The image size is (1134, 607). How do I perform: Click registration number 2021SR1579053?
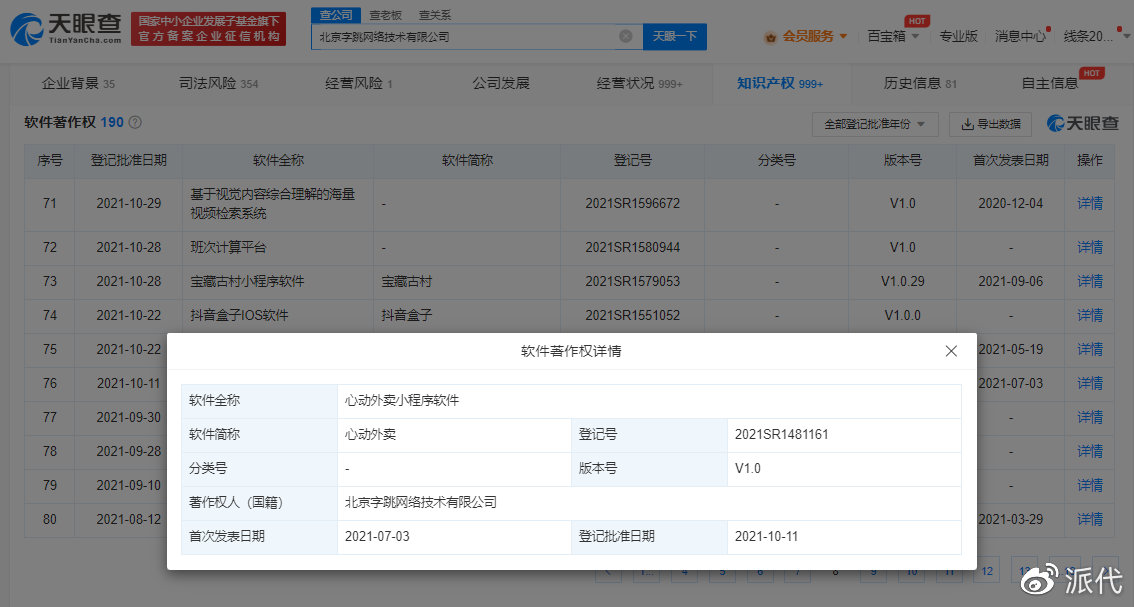pyautogui.click(x=633, y=281)
